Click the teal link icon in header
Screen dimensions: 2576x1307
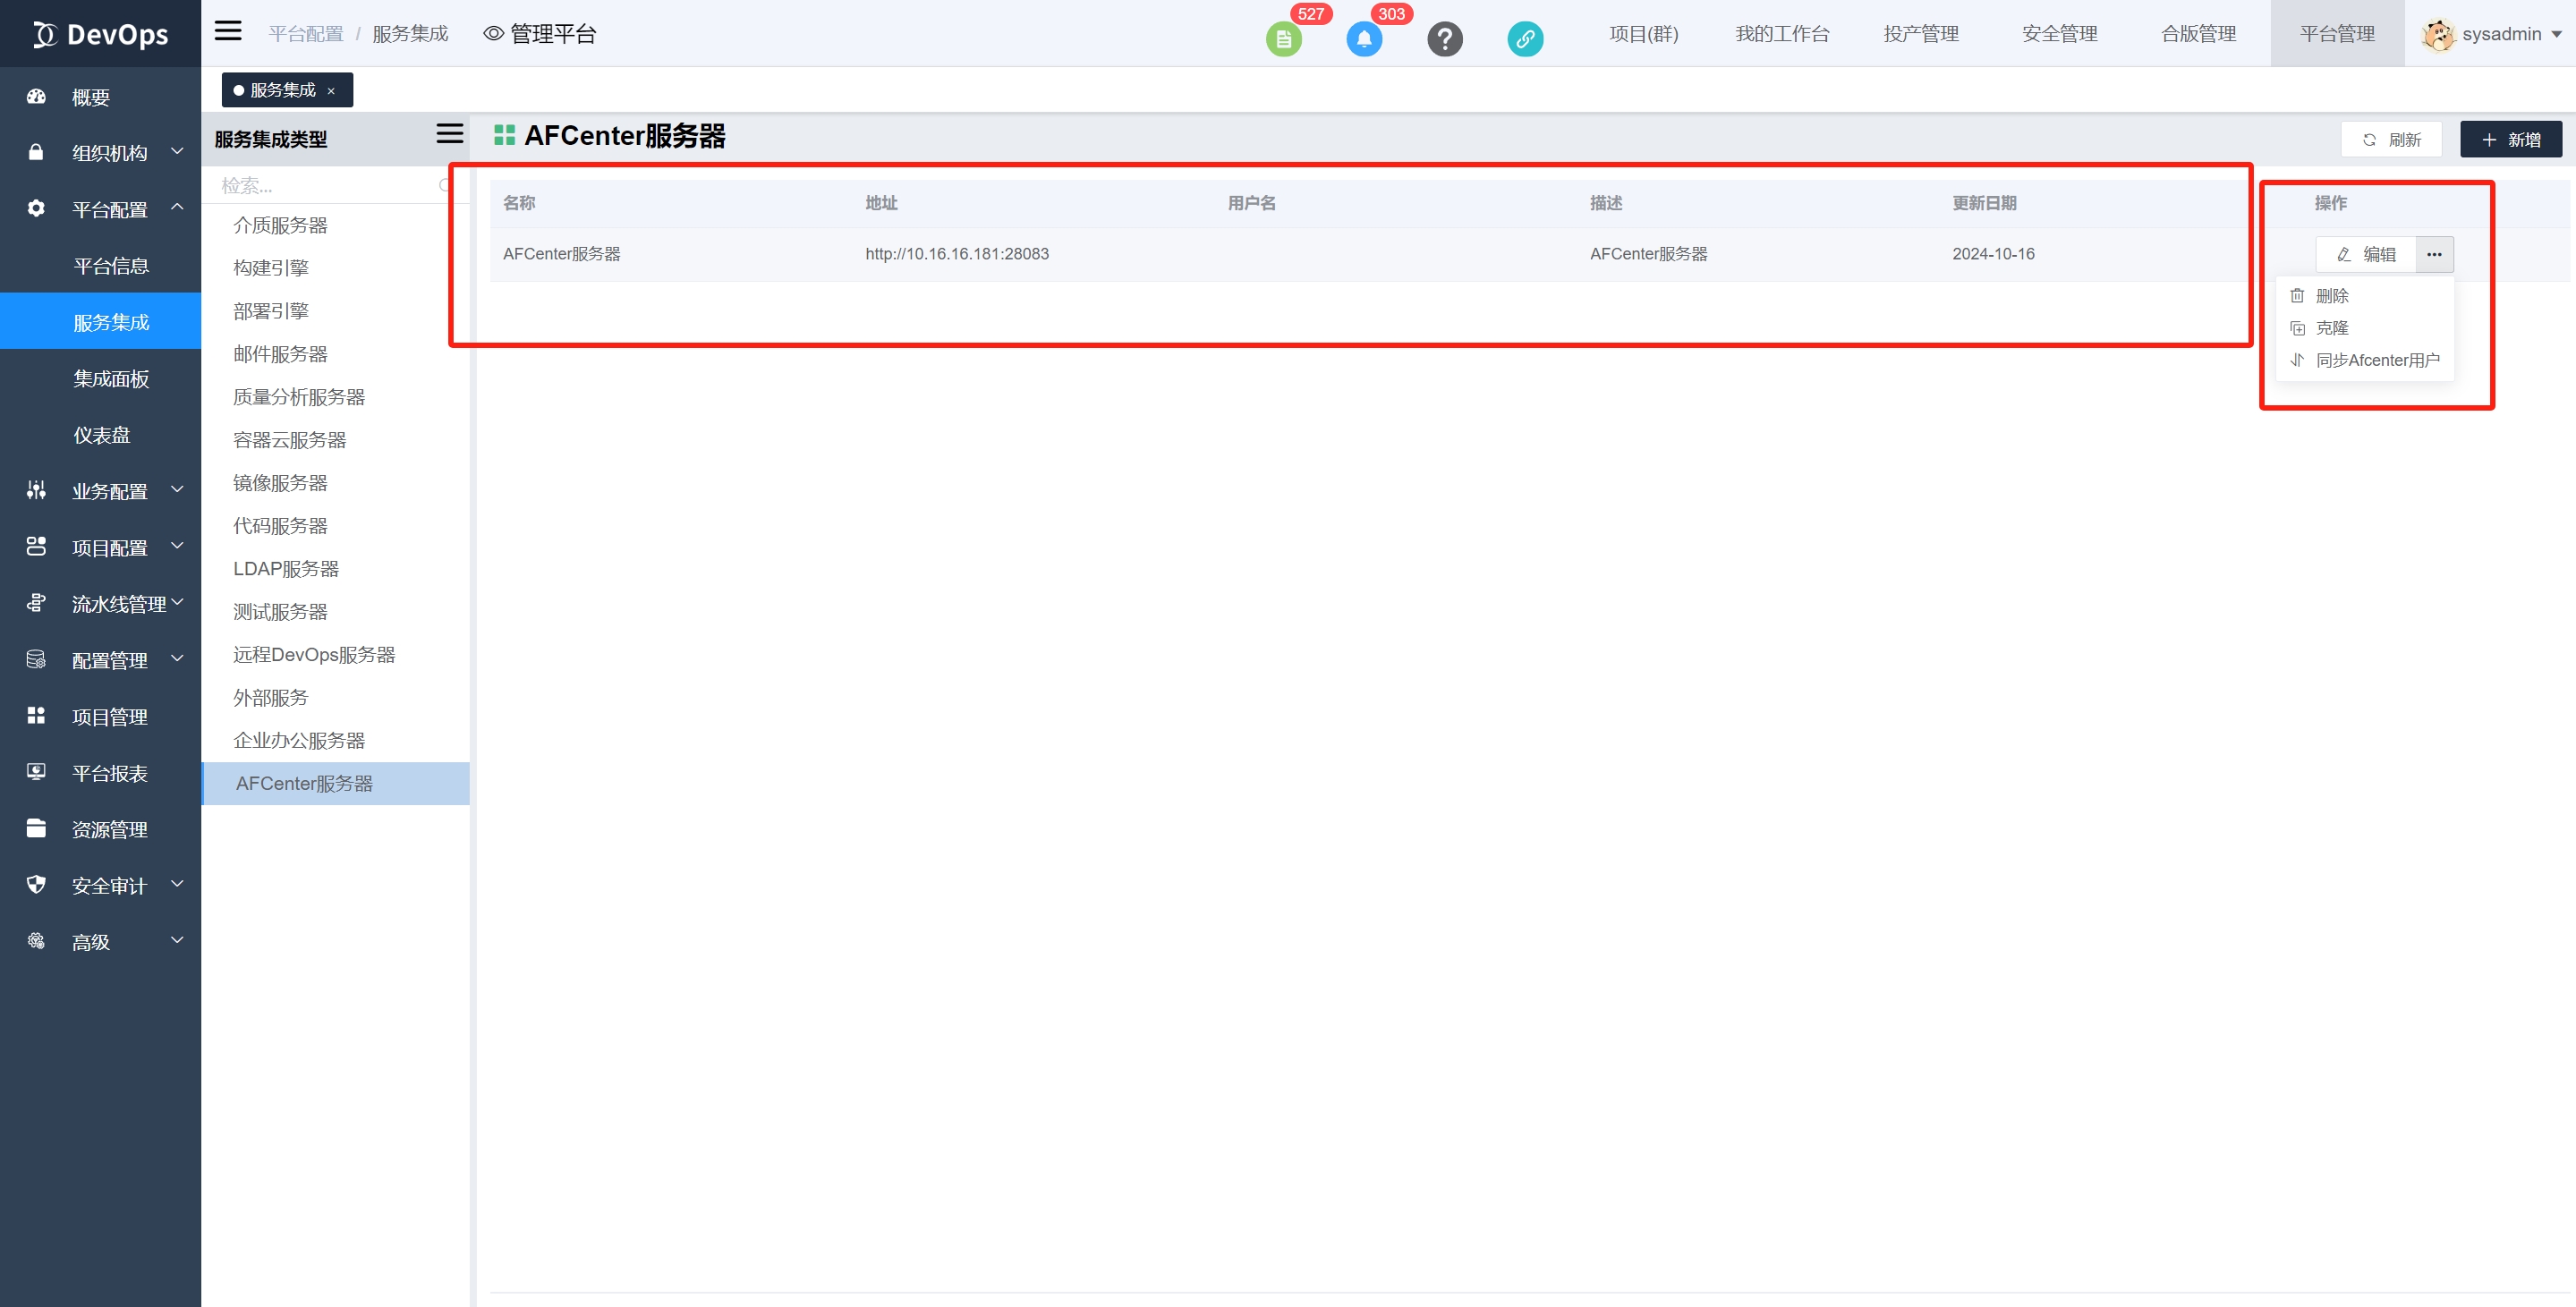(x=1524, y=39)
